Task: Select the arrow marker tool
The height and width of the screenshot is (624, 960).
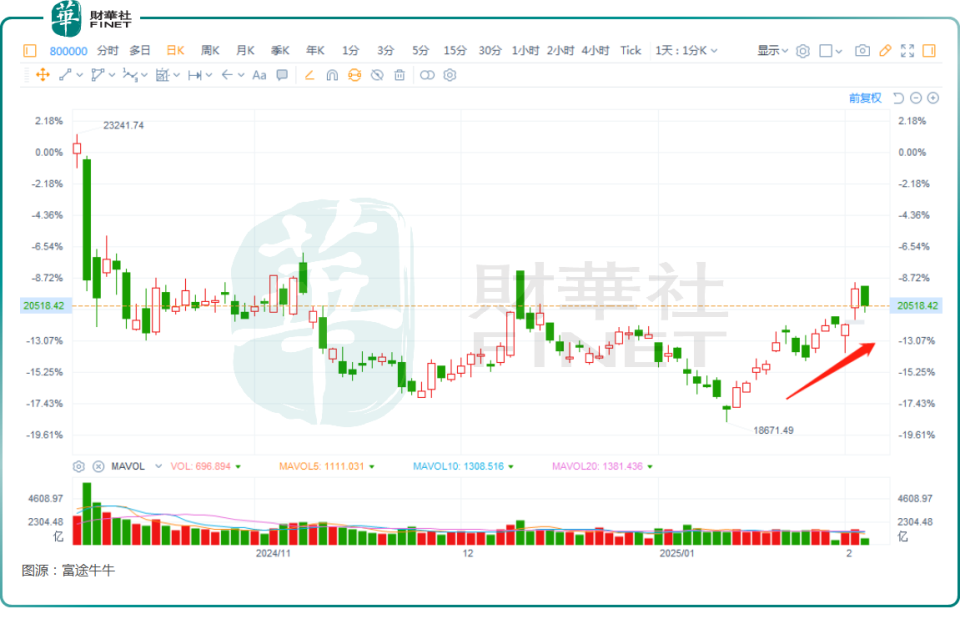Action: coord(227,75)
